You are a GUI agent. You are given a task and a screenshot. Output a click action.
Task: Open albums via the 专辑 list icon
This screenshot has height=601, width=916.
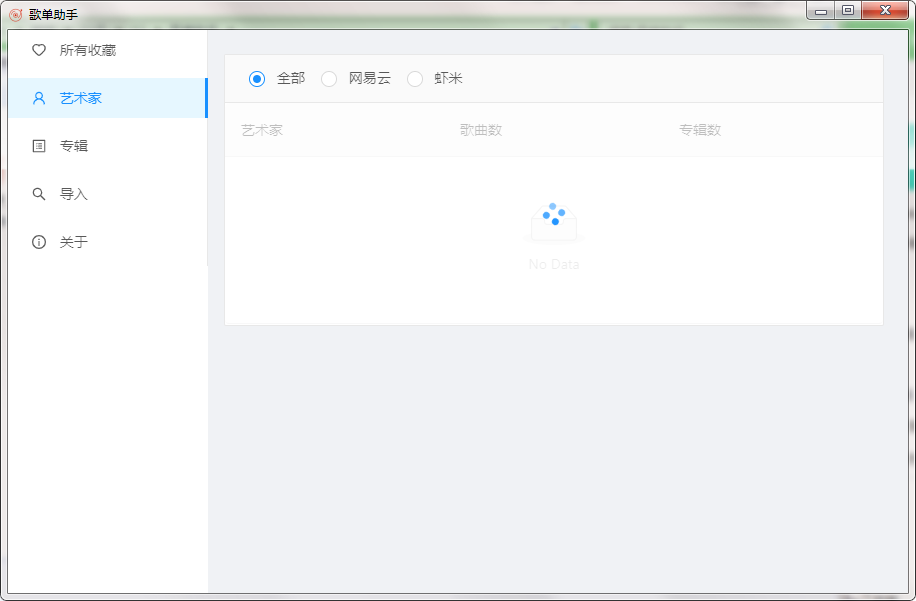[39, 146]
